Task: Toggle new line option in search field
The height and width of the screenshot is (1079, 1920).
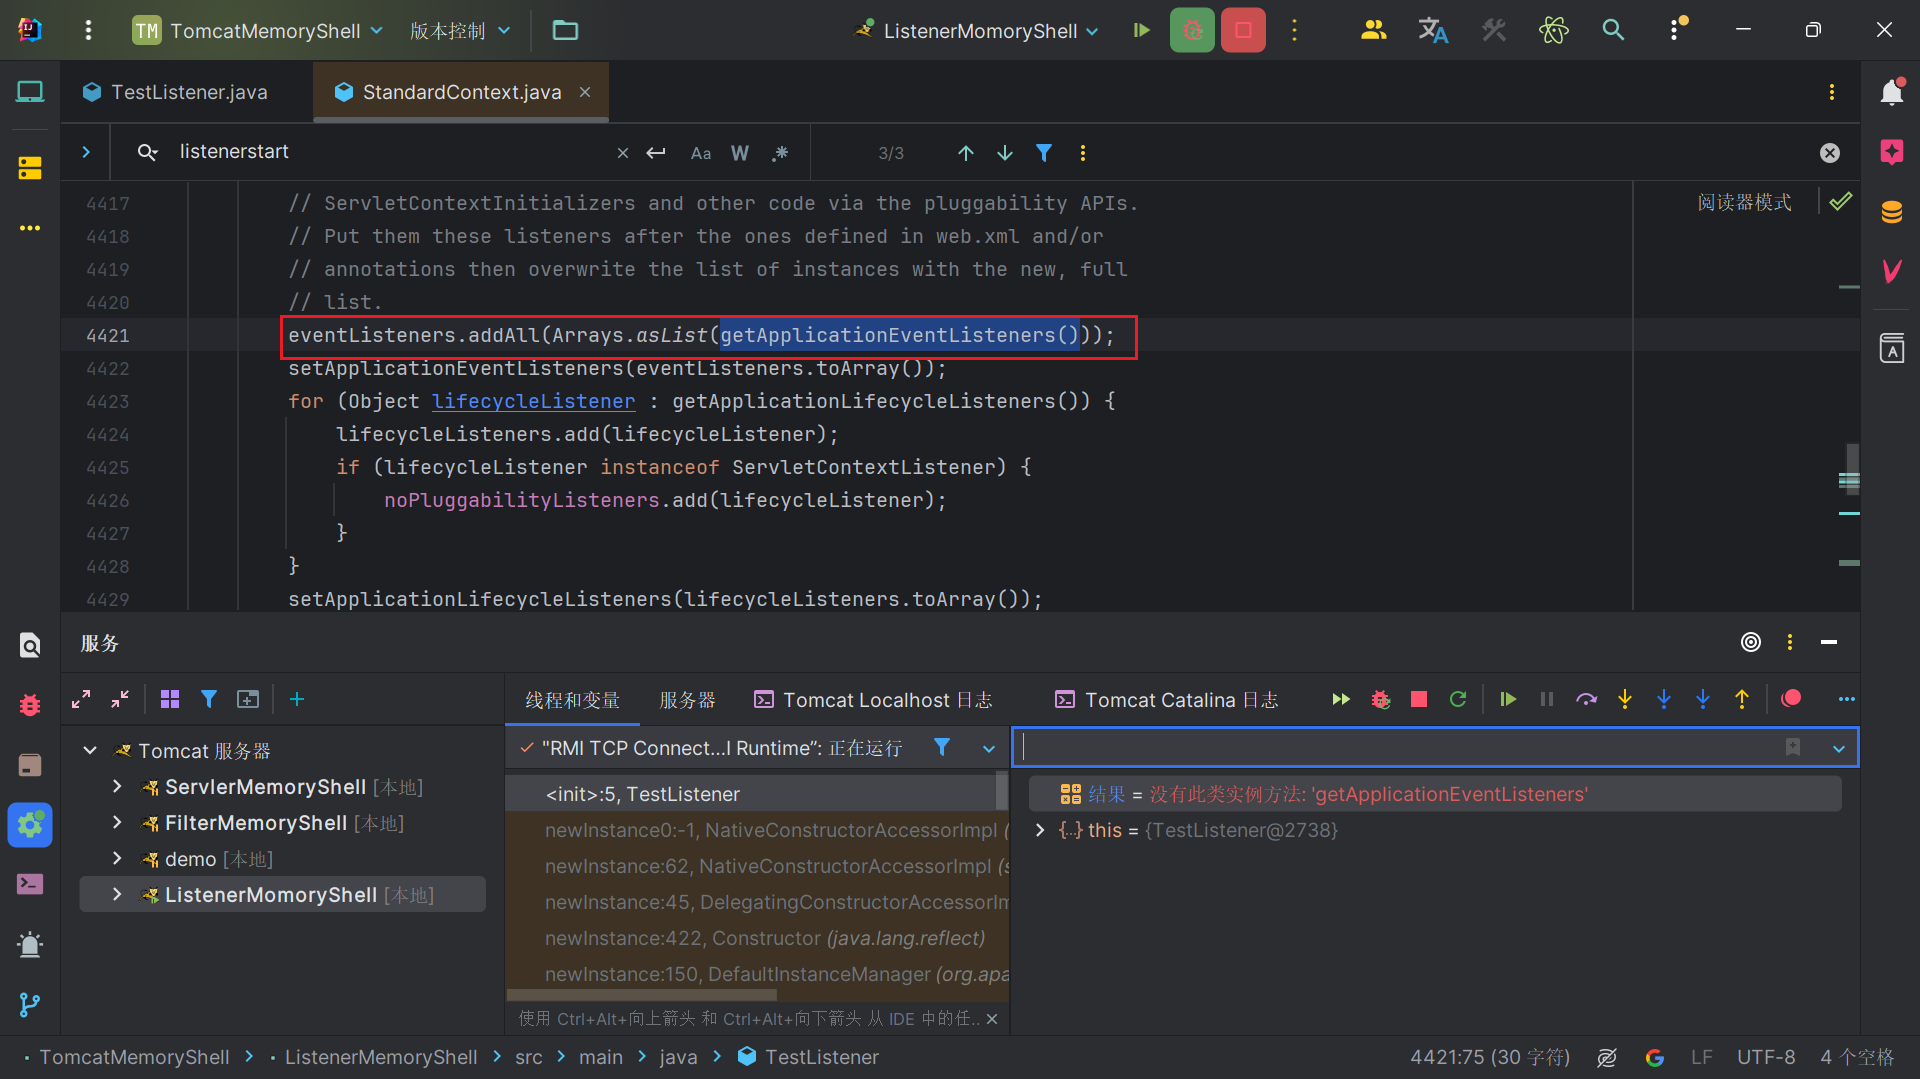Action: click(656, 153)
